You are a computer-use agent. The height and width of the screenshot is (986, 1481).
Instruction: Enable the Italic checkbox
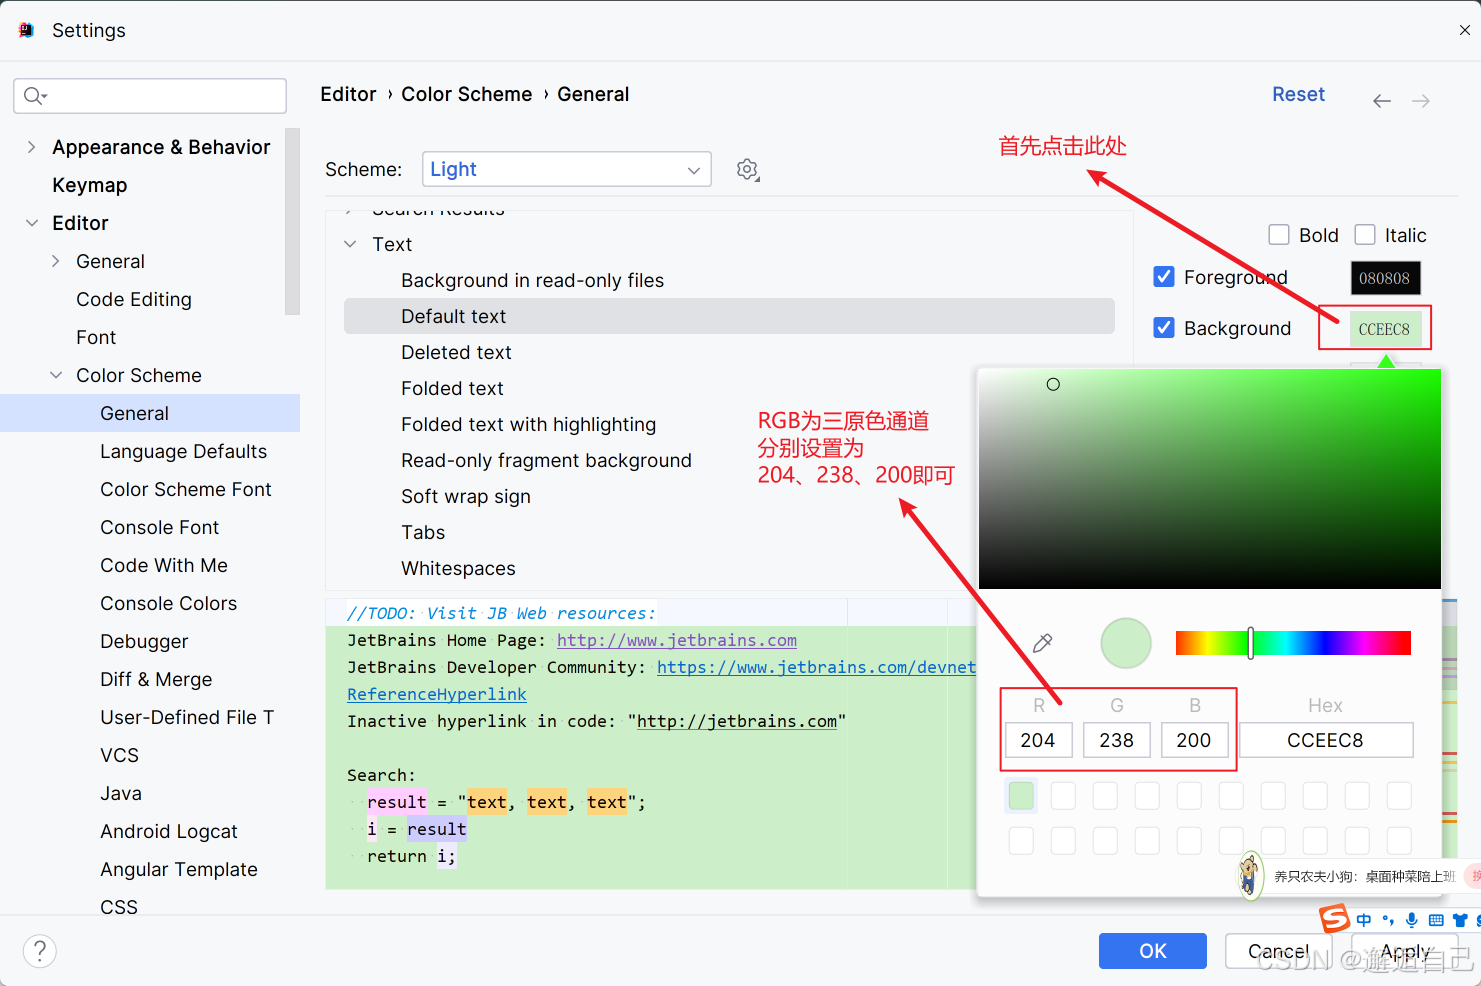(1365, 235)
